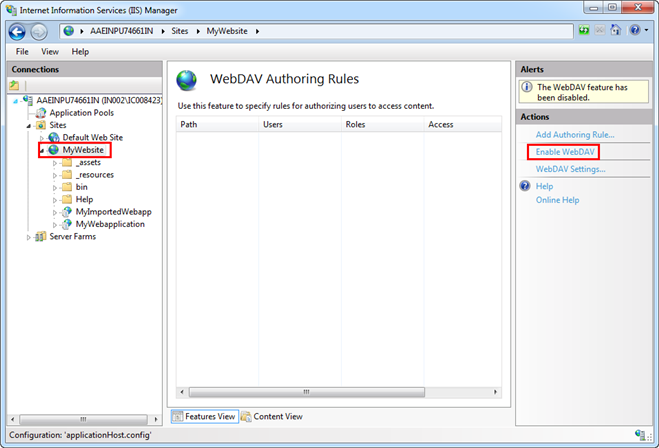Click the Enable WebDAV action link
The image size is (659, 448).
(x=565, y=152)
